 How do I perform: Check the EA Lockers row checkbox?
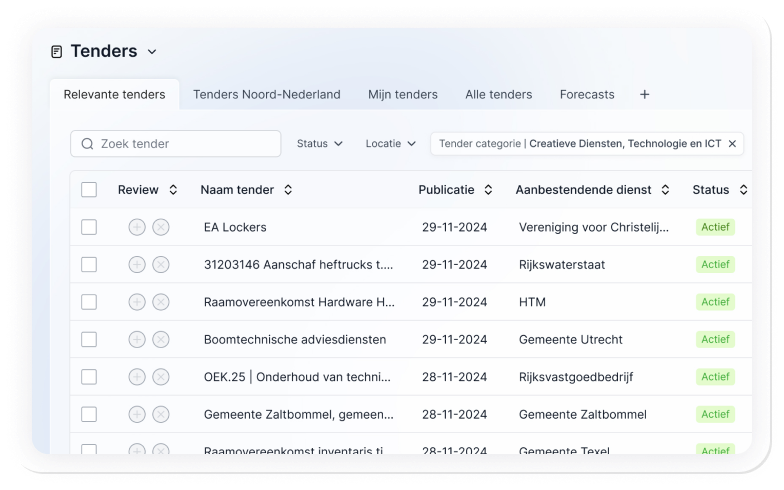(89, 227)
